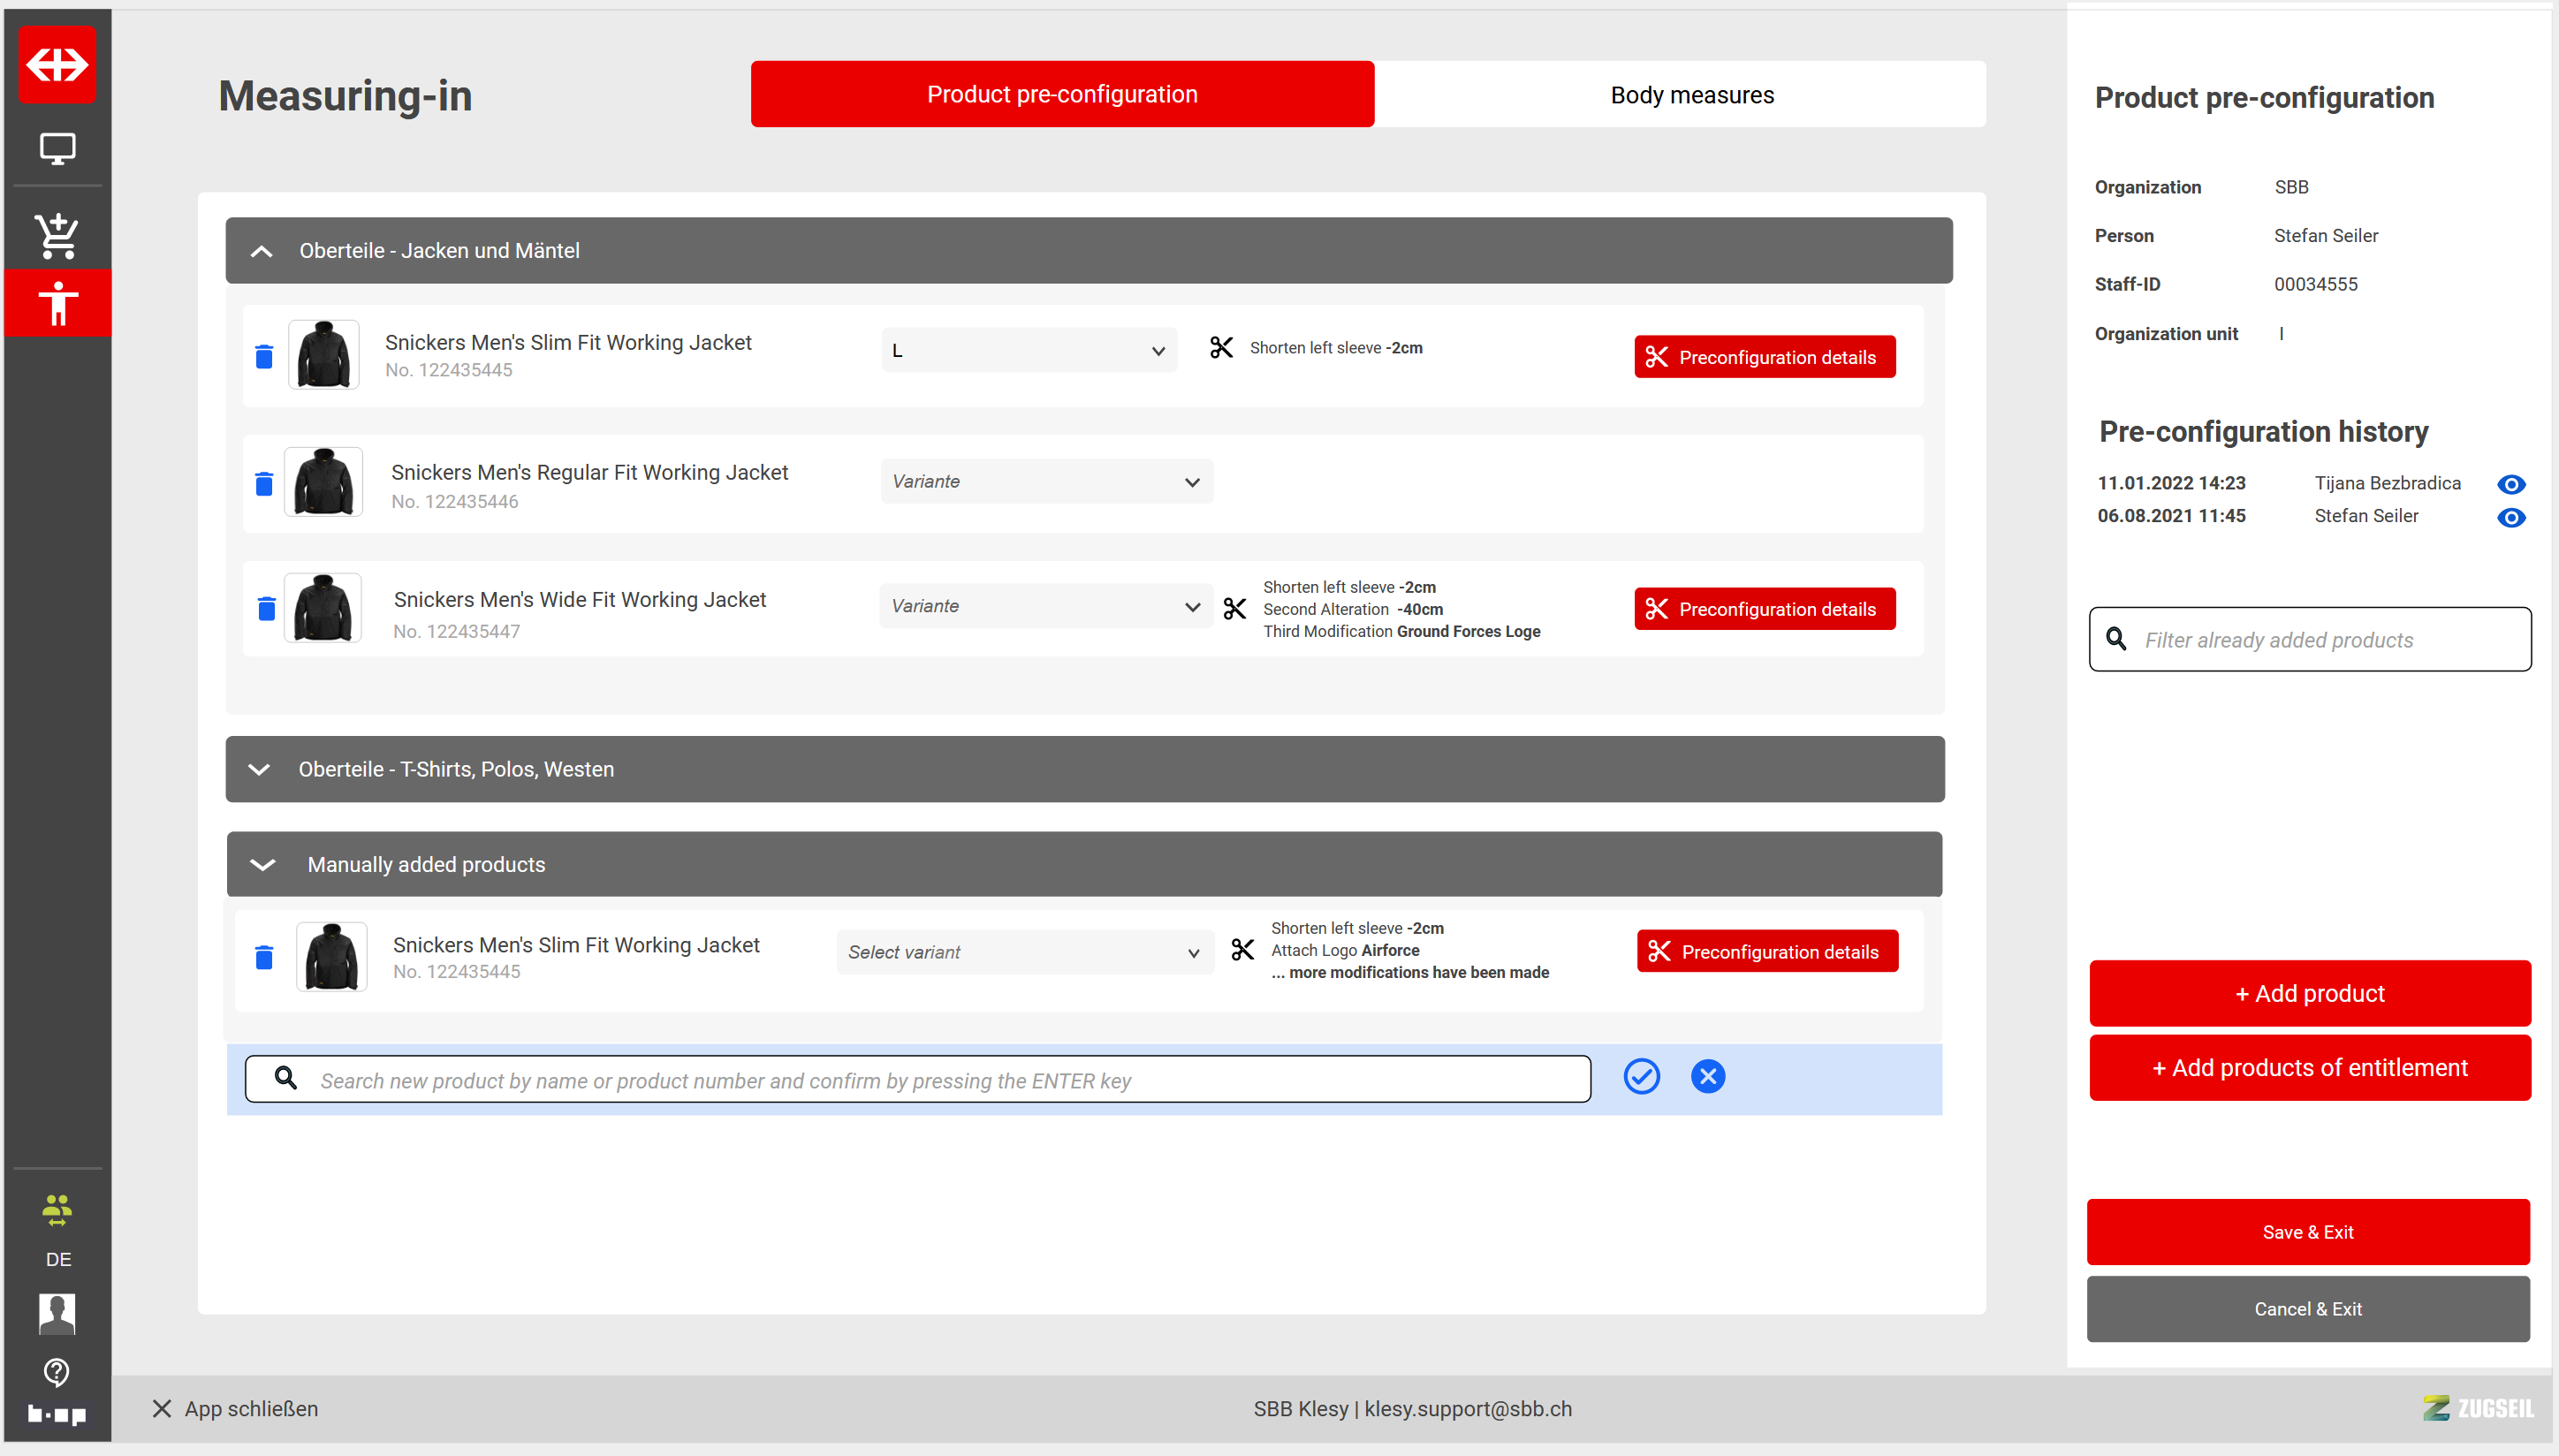Screen dimensions: 2559x1456
Task: Delete the Regular Fit Working Jacket
Action: click(x=264, y=484)
